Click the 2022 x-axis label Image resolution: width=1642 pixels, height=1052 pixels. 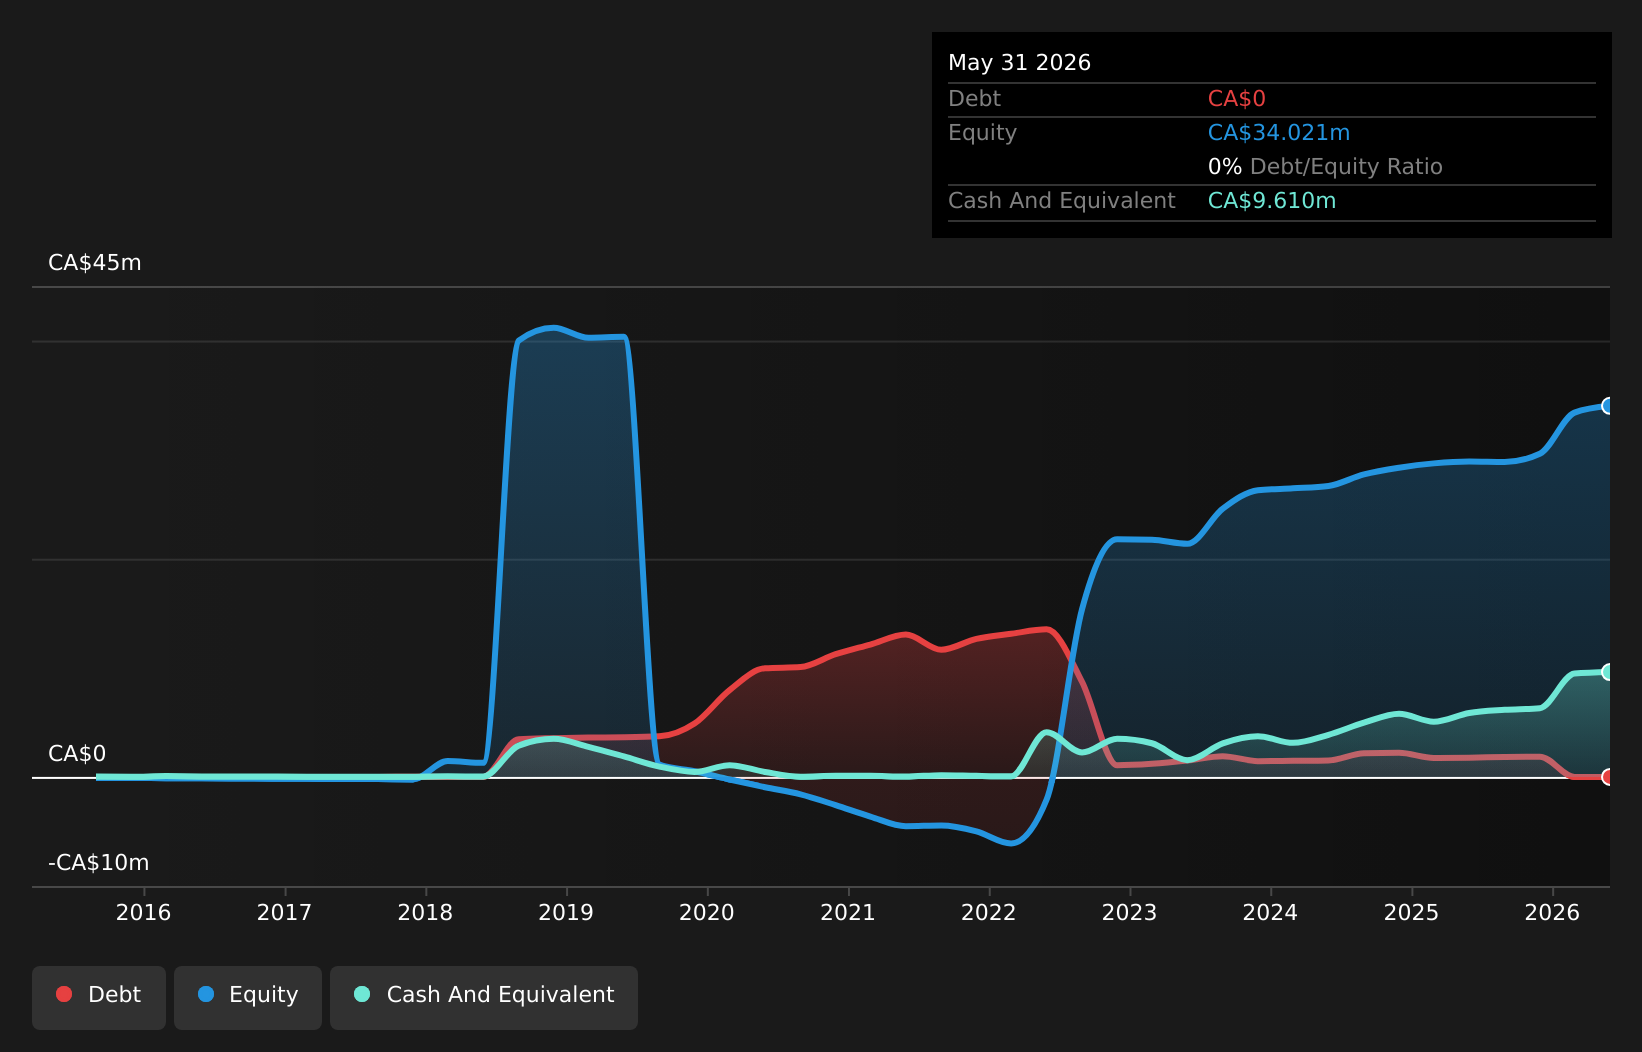tap(989, 912)
